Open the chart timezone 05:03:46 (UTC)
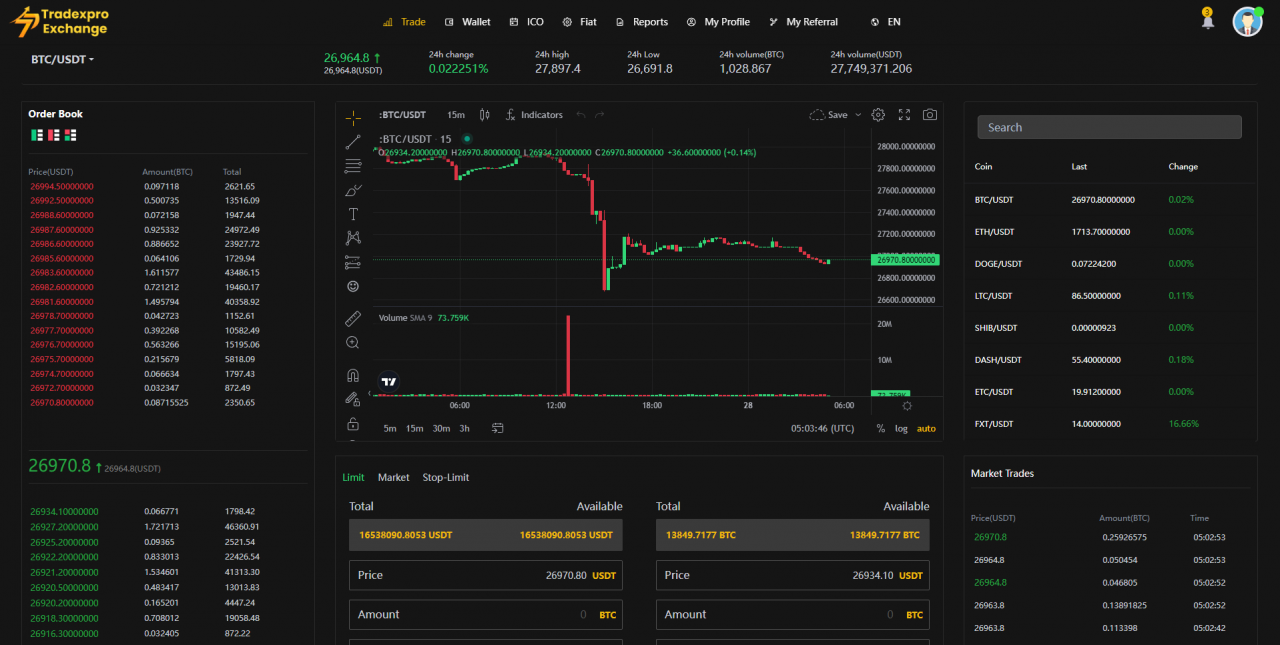 (823, 428)
